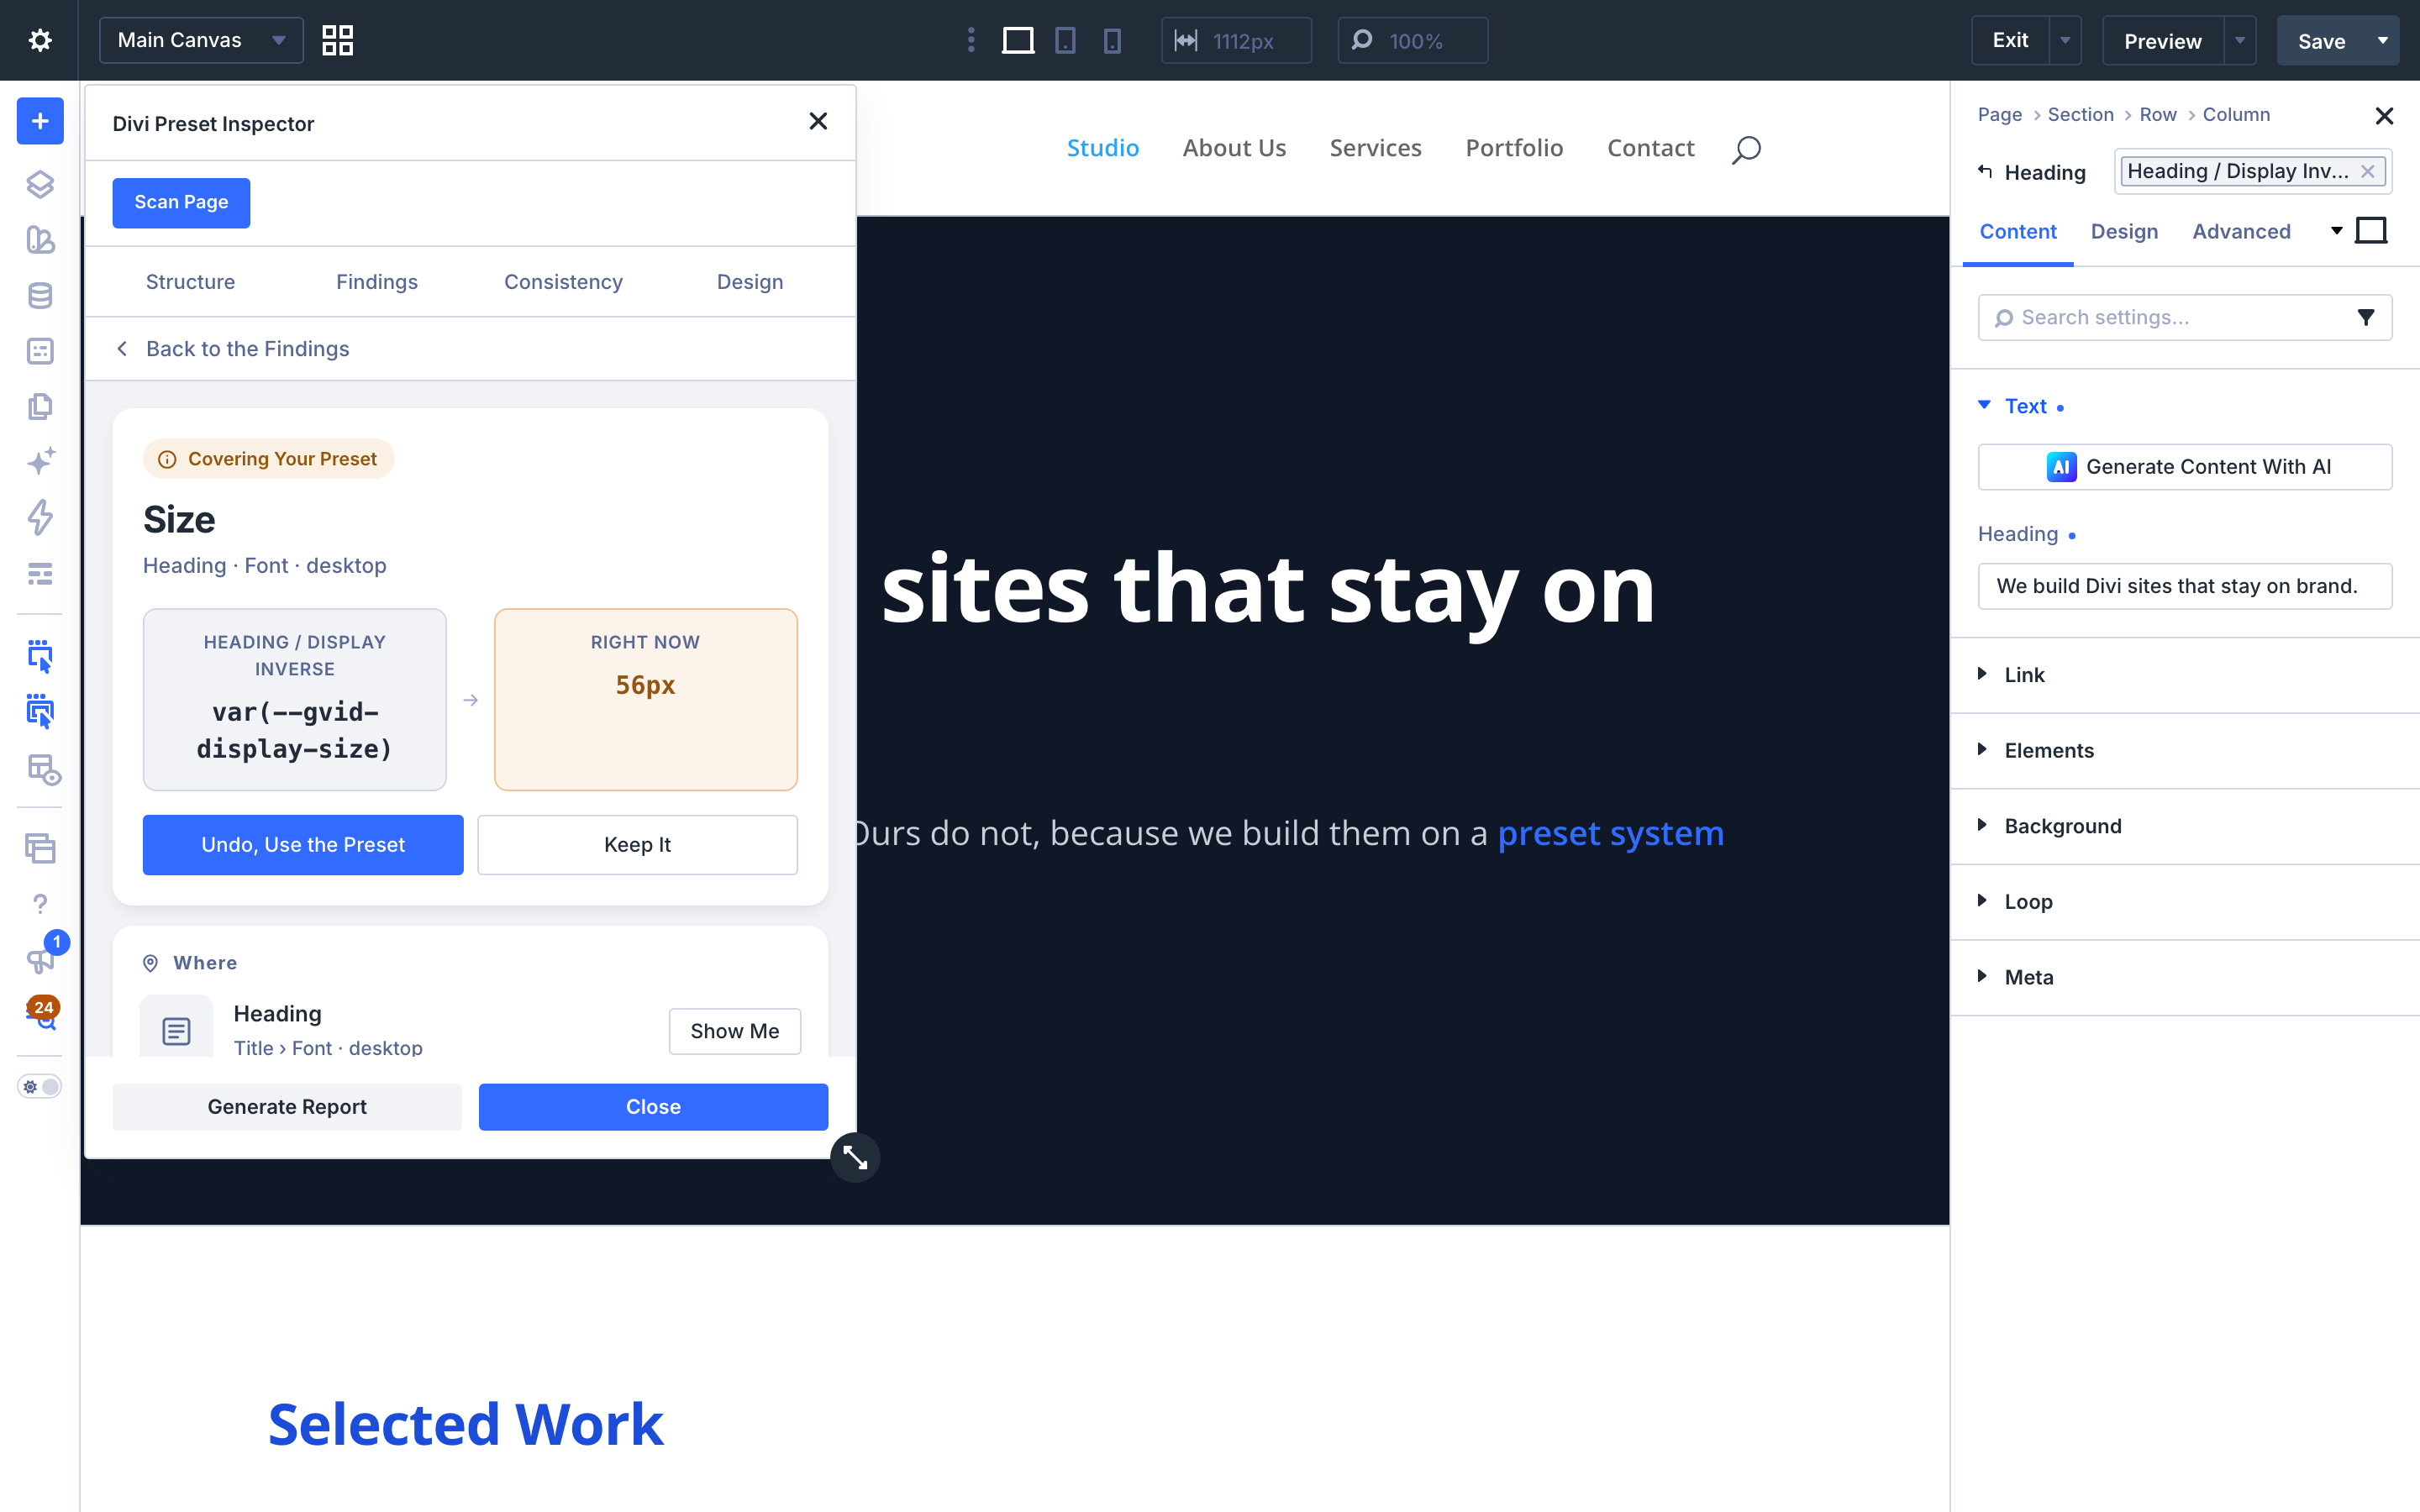
Task: Open the Main Canvas dropdown
Action: [201, 40]
